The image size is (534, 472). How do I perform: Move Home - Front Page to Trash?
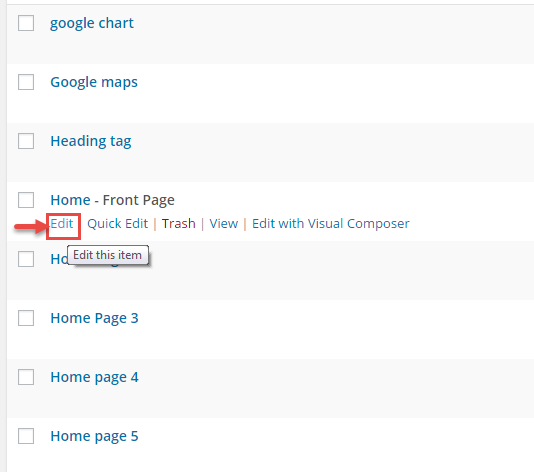point(178,224)
